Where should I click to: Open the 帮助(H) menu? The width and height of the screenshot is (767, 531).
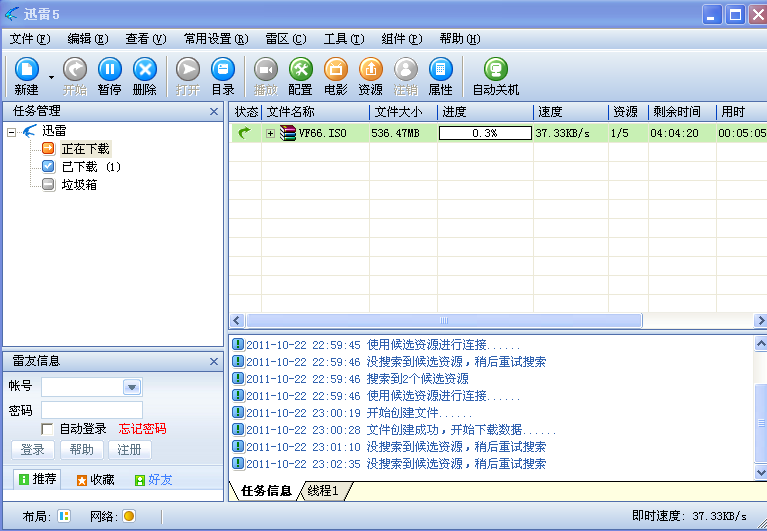pyautogui.click(x=460, y=39)
